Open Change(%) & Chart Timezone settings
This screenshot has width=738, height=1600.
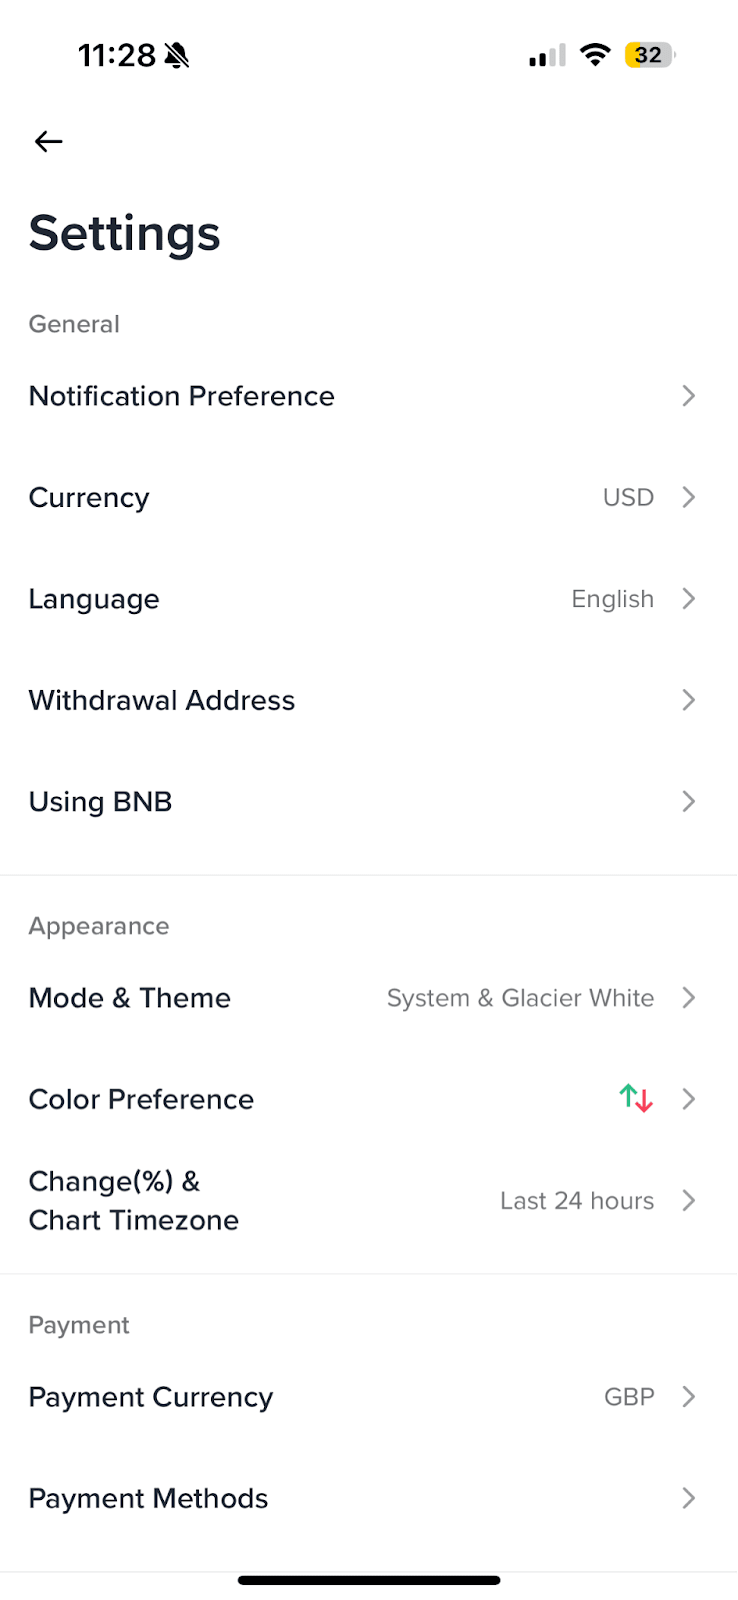369,1200
